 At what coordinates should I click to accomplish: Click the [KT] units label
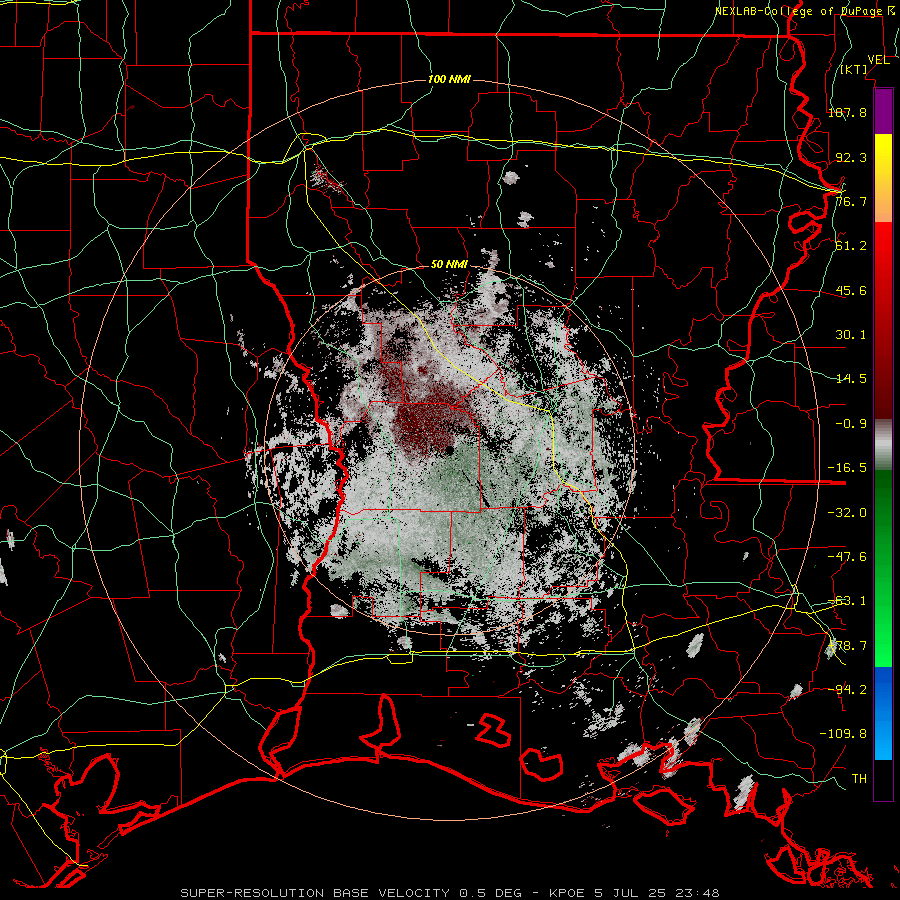pyautogui.click(x=854, y=70)
